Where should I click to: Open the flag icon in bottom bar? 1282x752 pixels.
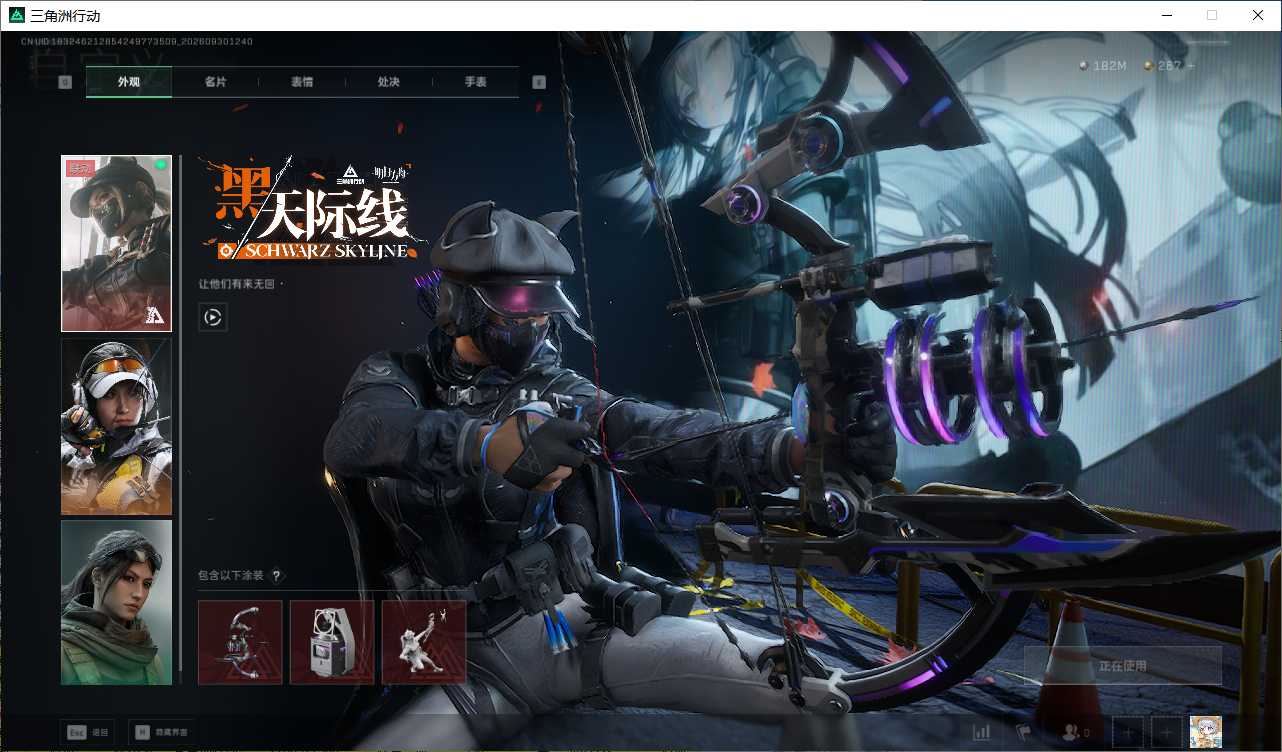coord(1023,733)
